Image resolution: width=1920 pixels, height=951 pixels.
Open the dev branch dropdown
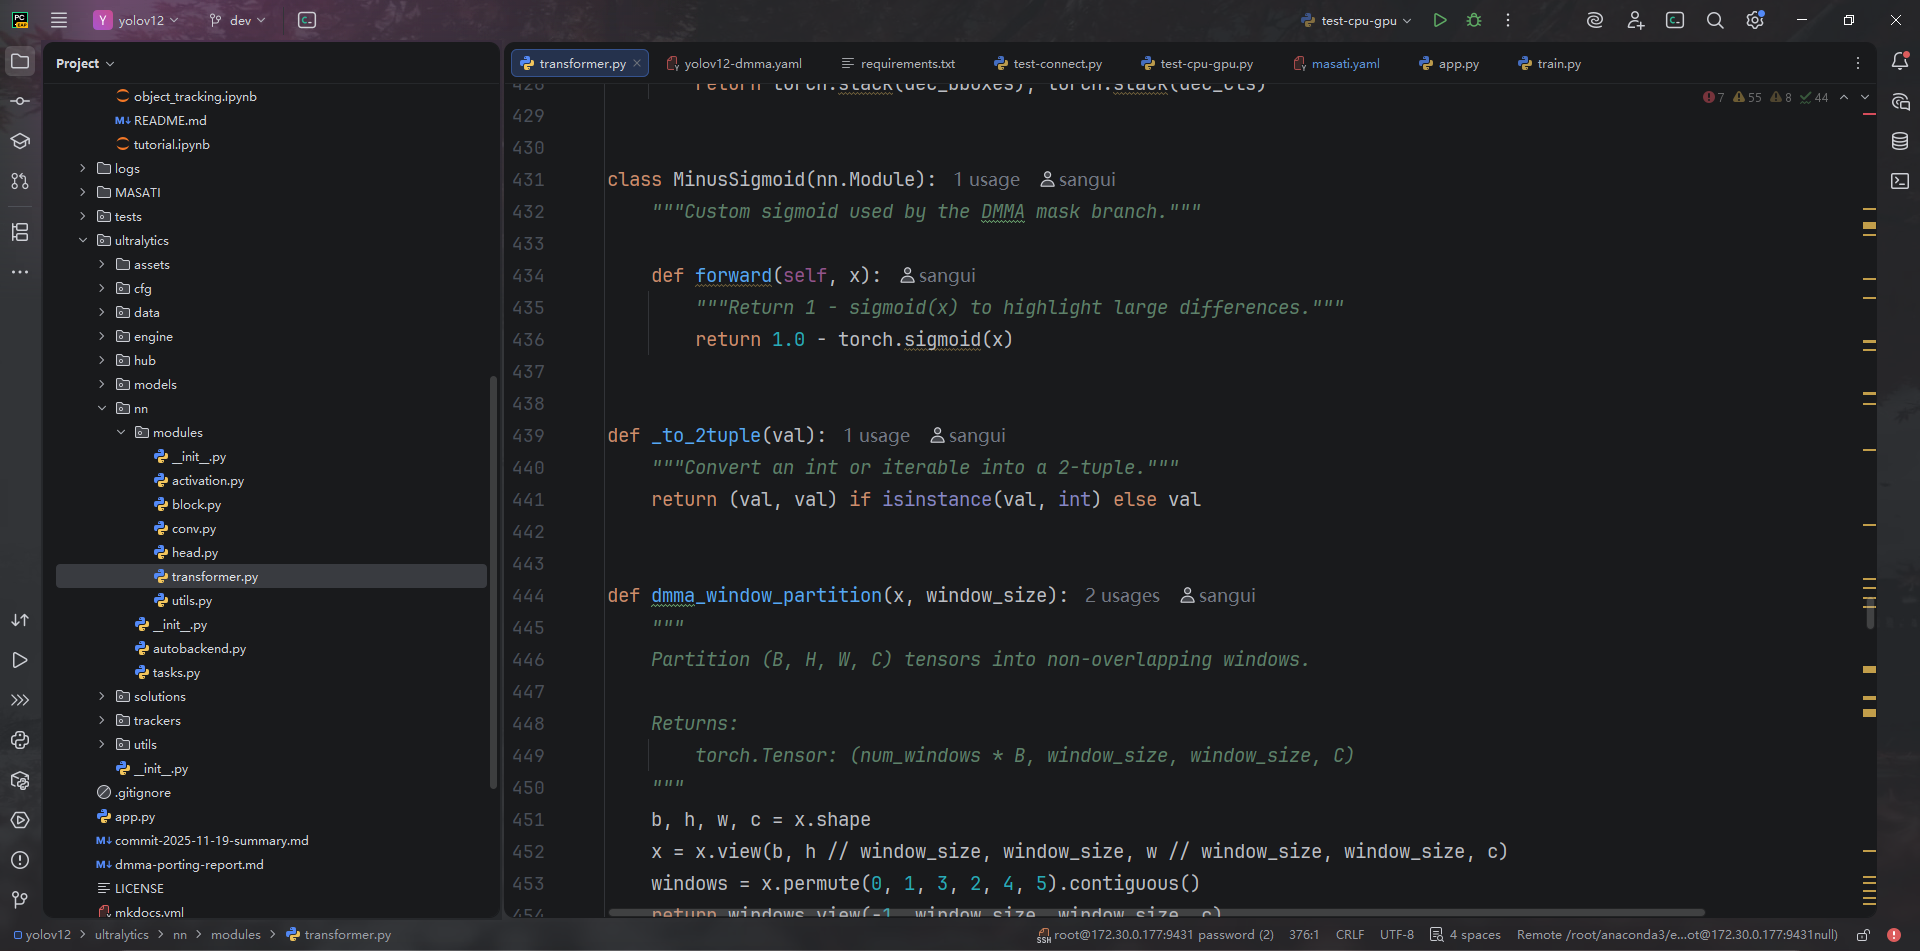238,20
